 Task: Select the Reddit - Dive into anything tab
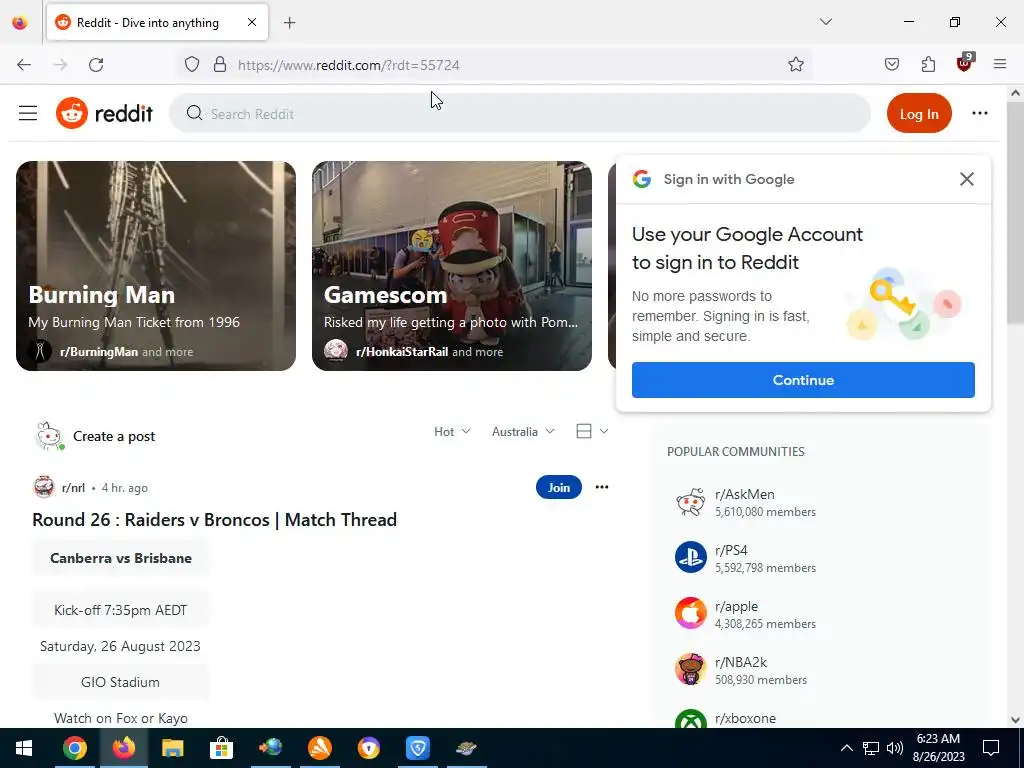click(157, 23)
